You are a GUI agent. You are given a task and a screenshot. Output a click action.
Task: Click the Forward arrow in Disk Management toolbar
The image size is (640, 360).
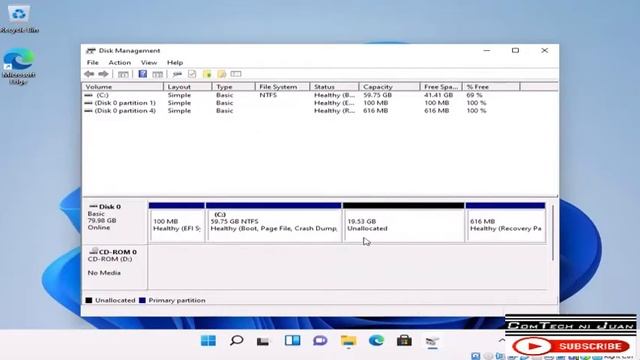[x=103, y=74]
